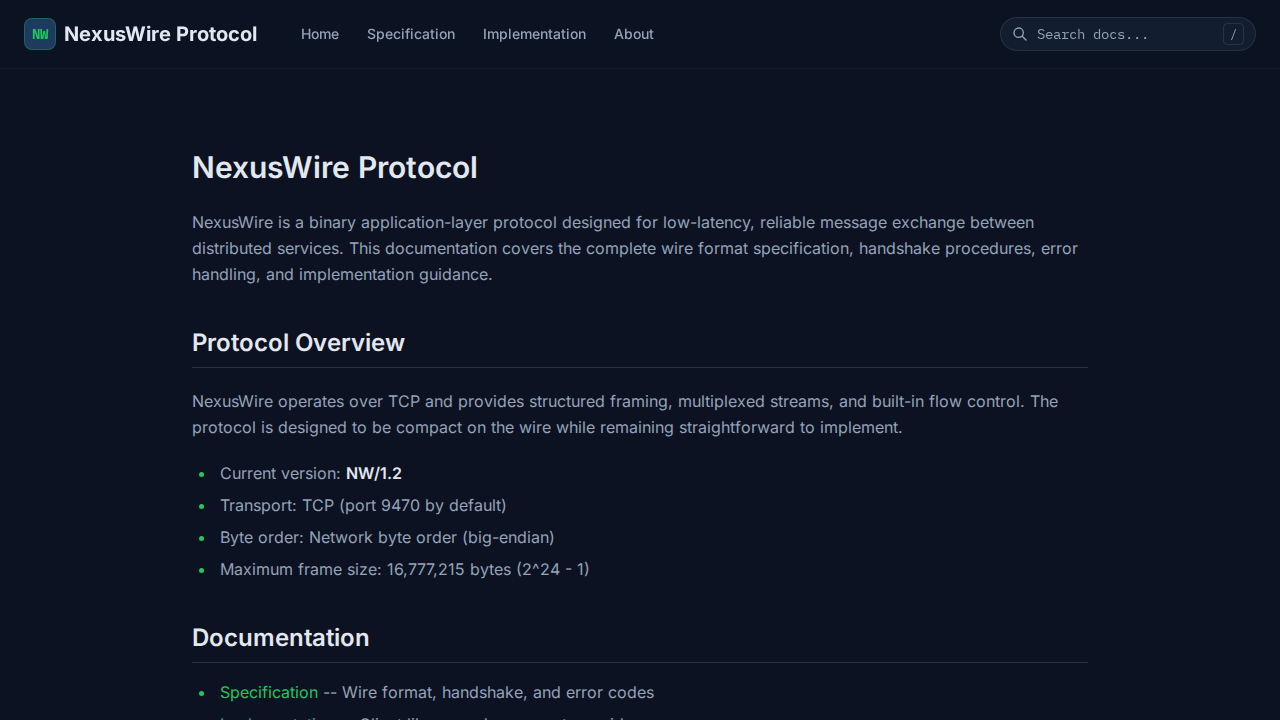Viewport: 1280px width, 720px height.
Task: Click the NW logo icon
Action: click(39, 33)
